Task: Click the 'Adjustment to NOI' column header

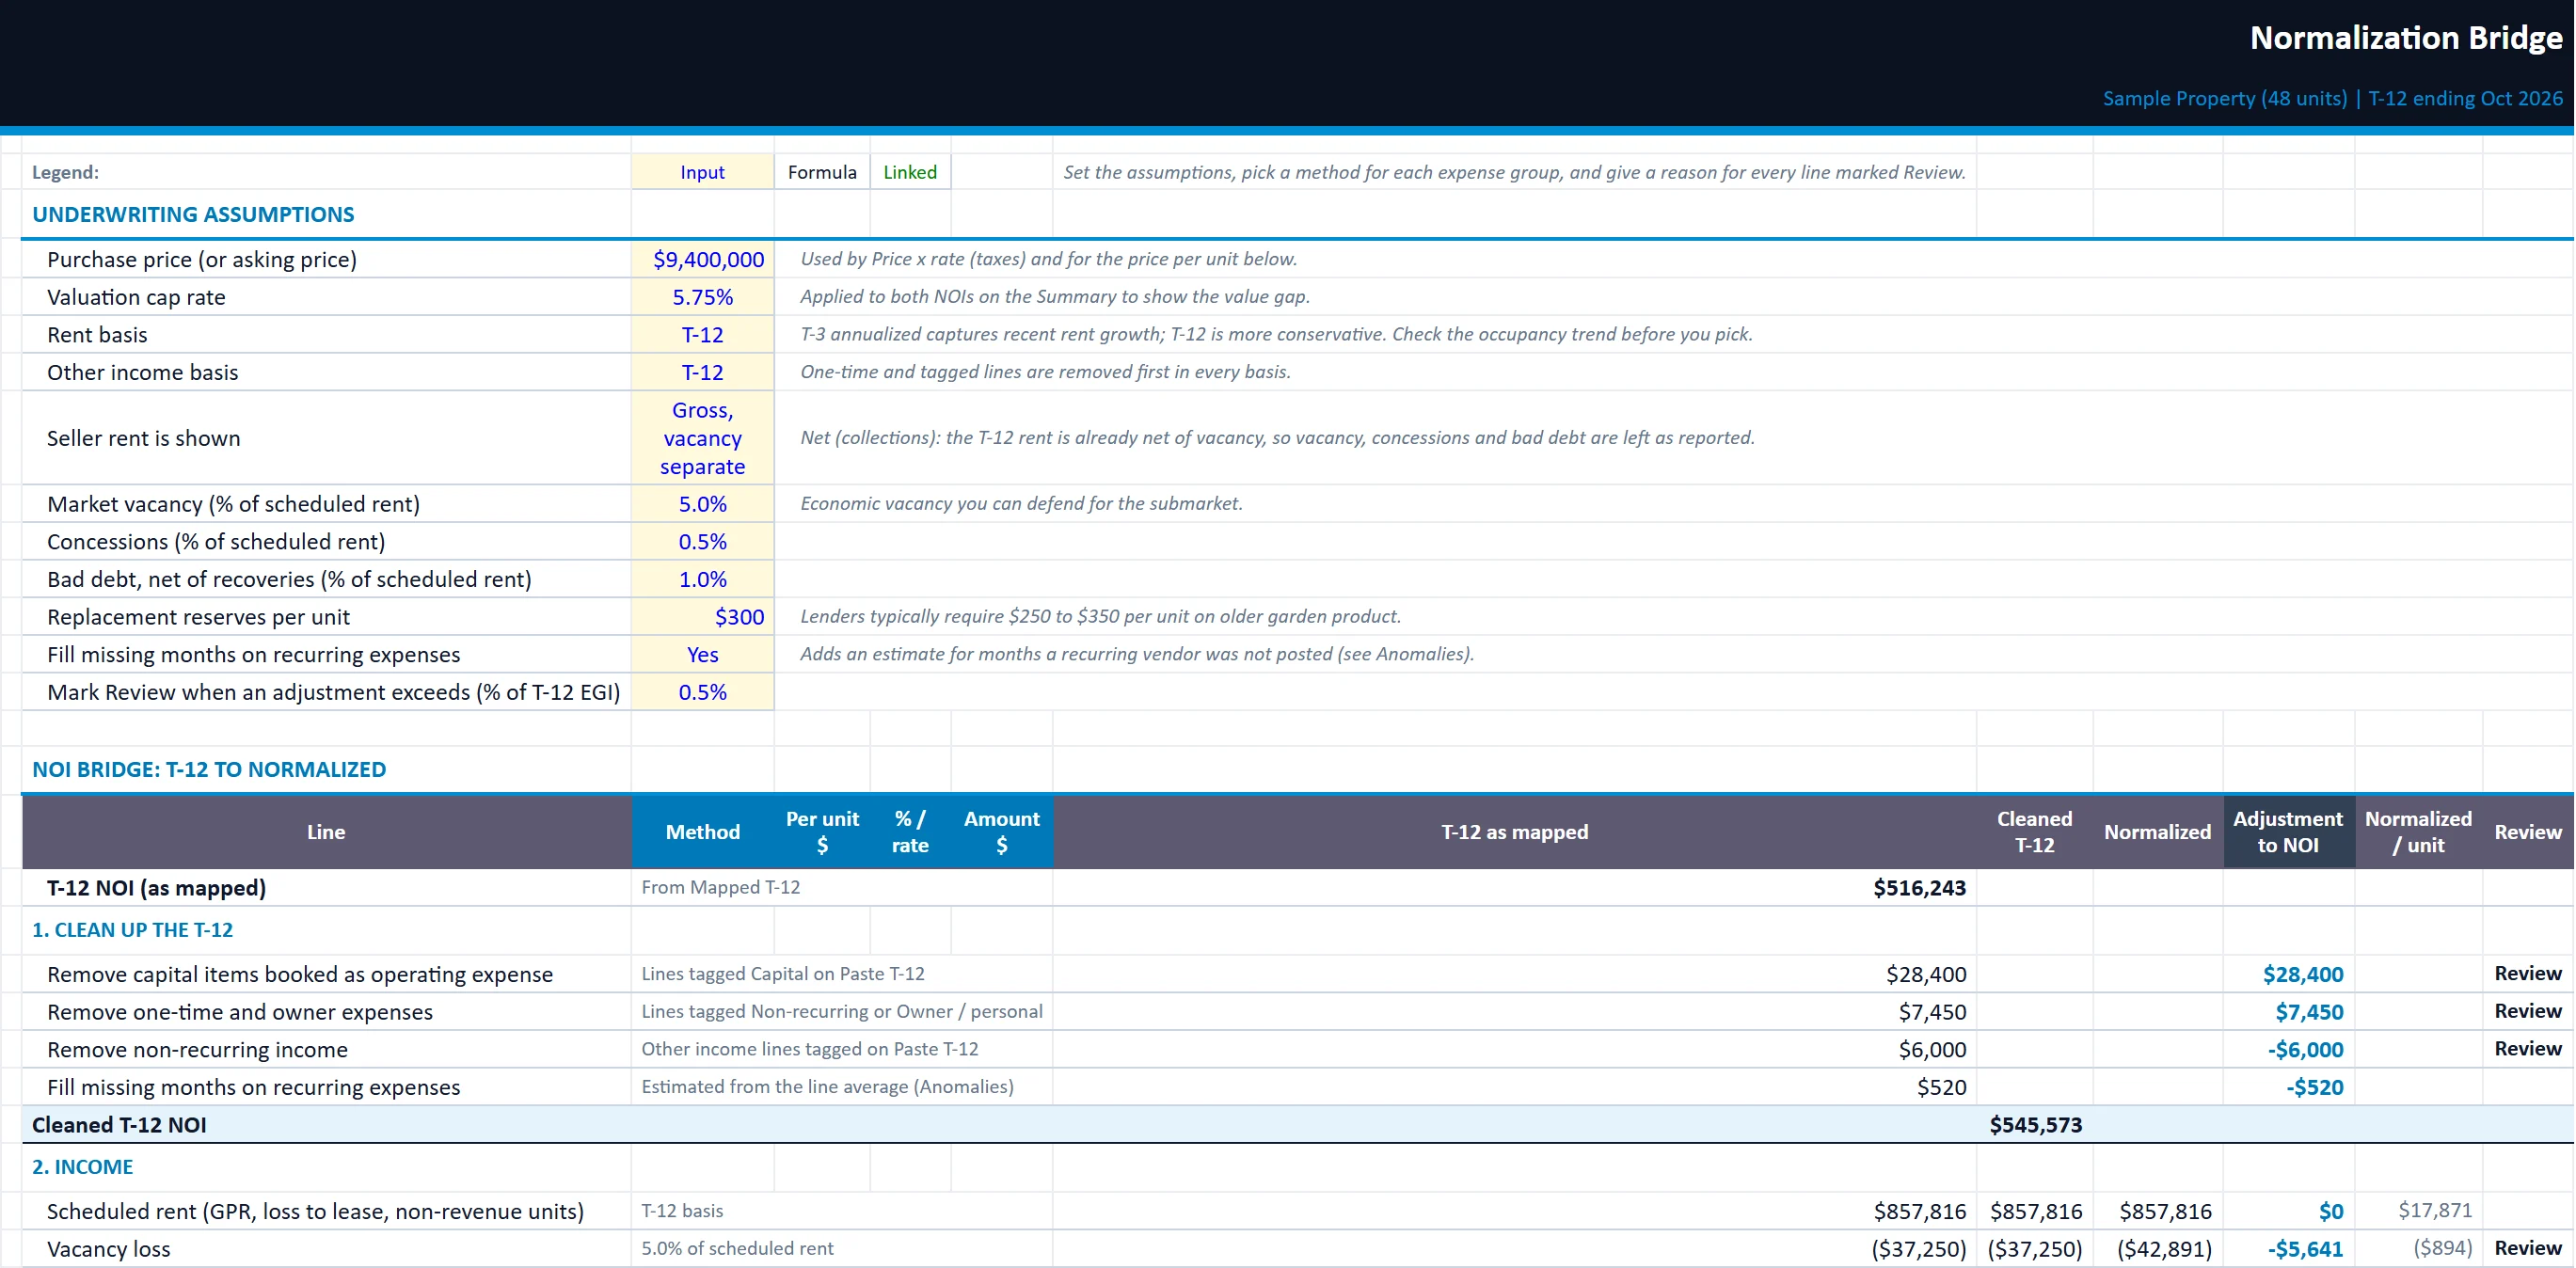Action: click(2288, 832)
